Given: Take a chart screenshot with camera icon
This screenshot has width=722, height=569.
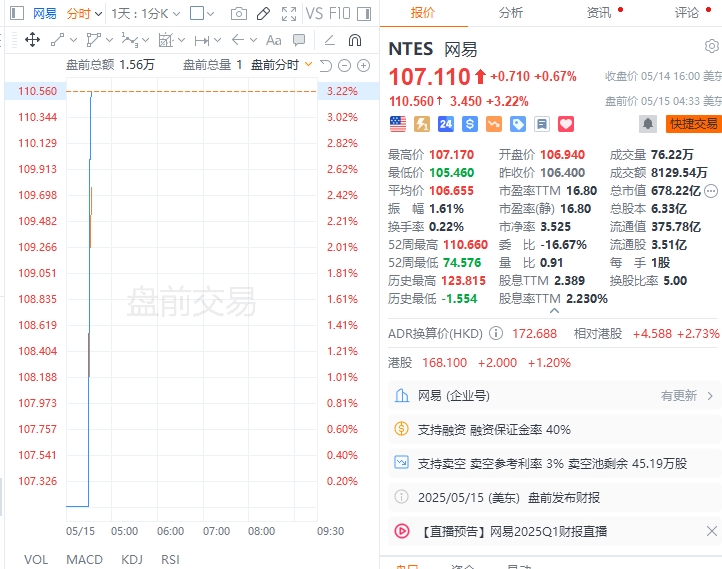Looking at the screenshot, I should pyautogui.click(x=239, y=14).
